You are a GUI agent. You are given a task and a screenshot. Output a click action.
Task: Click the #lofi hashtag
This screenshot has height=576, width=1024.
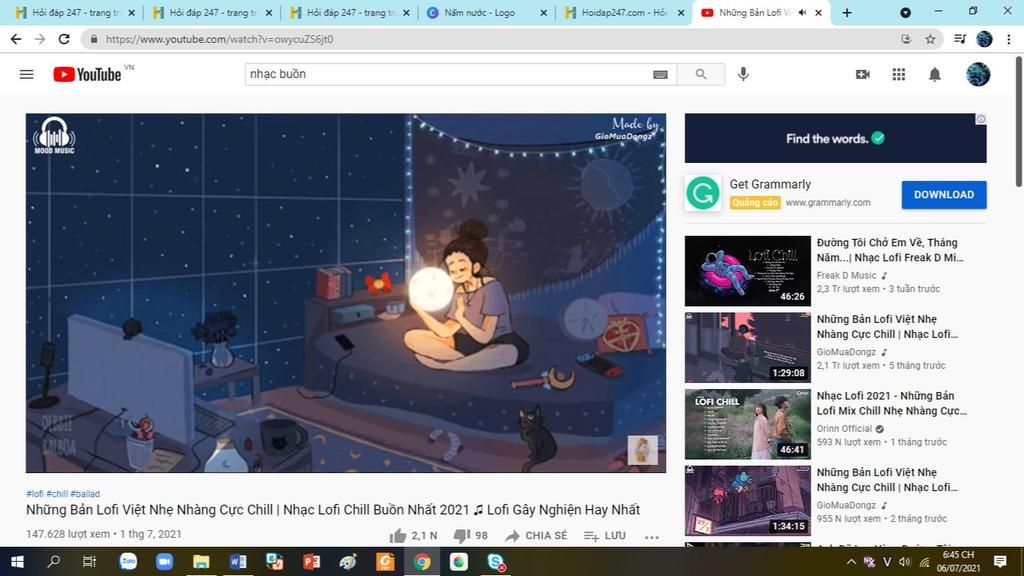[x=35, y=494]
